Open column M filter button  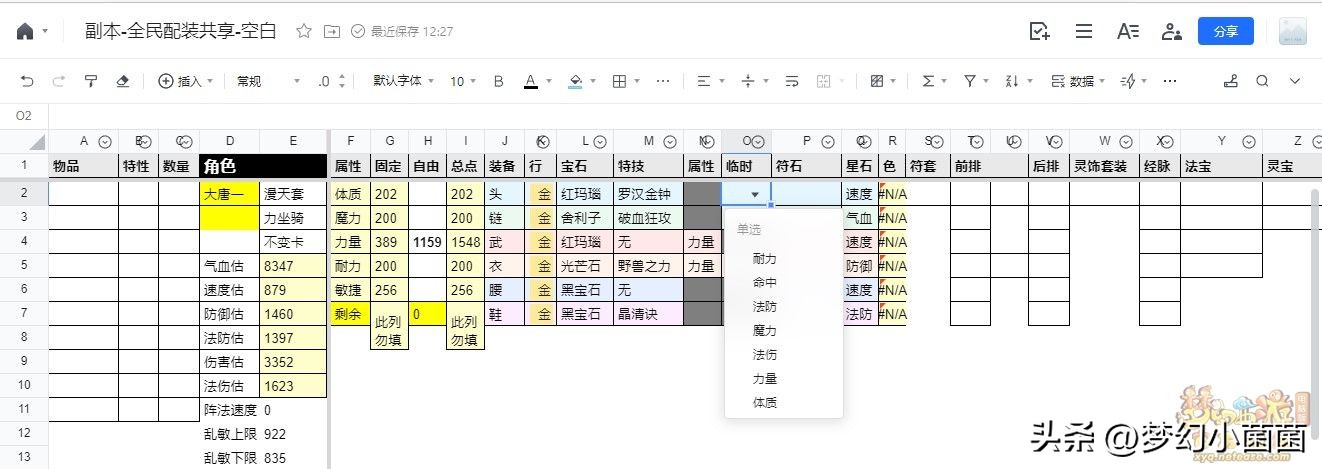click(x=670, y=142)
